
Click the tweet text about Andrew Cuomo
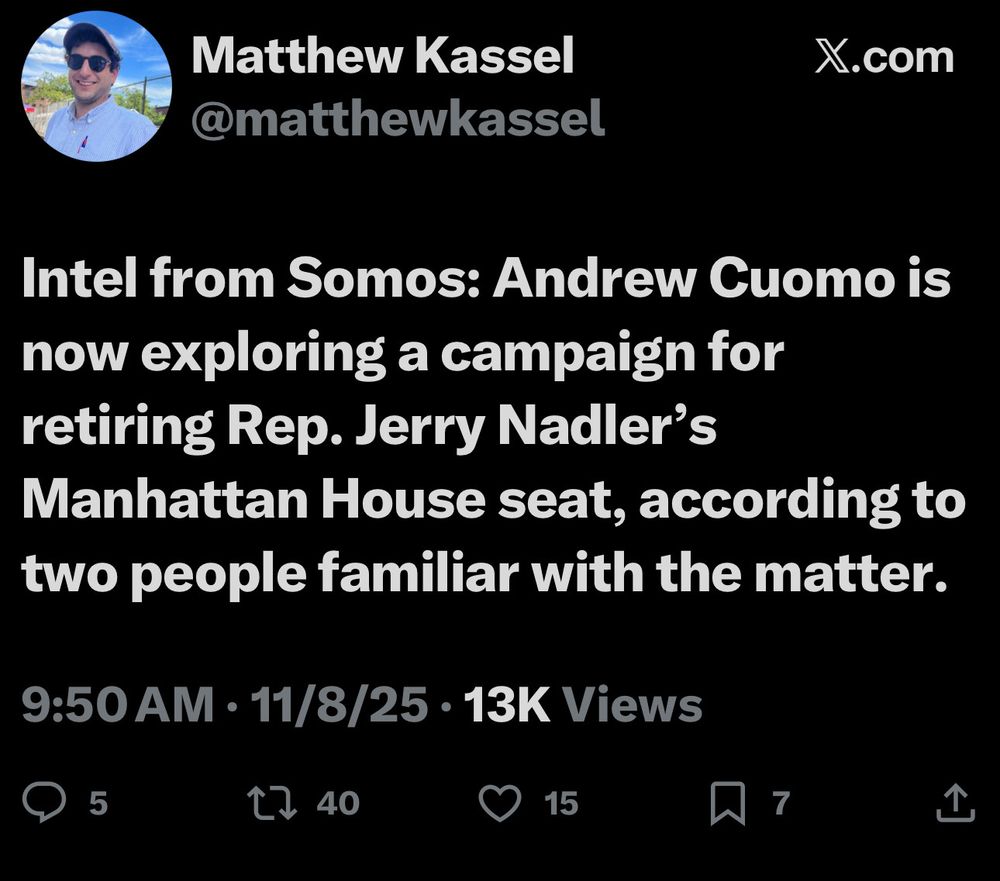coord(494,426)
